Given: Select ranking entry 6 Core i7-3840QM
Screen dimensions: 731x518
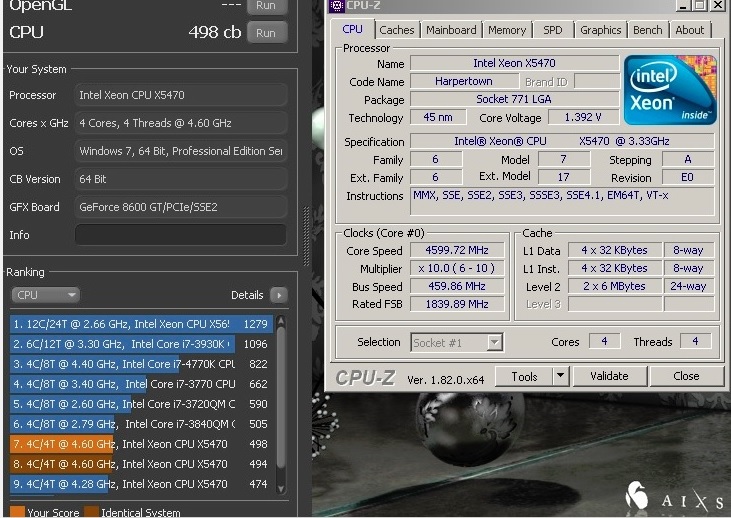Looking at the screenshot, I should pos(141,424).
